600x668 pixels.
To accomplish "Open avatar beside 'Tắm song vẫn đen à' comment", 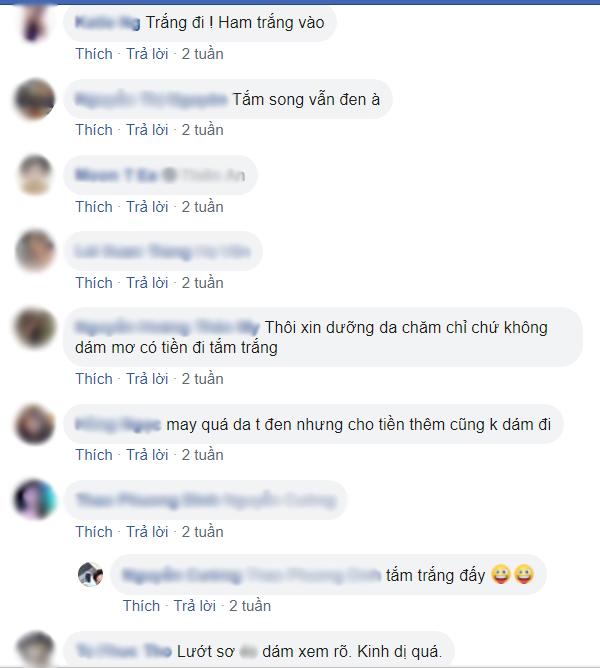I will tap(35, 99).
